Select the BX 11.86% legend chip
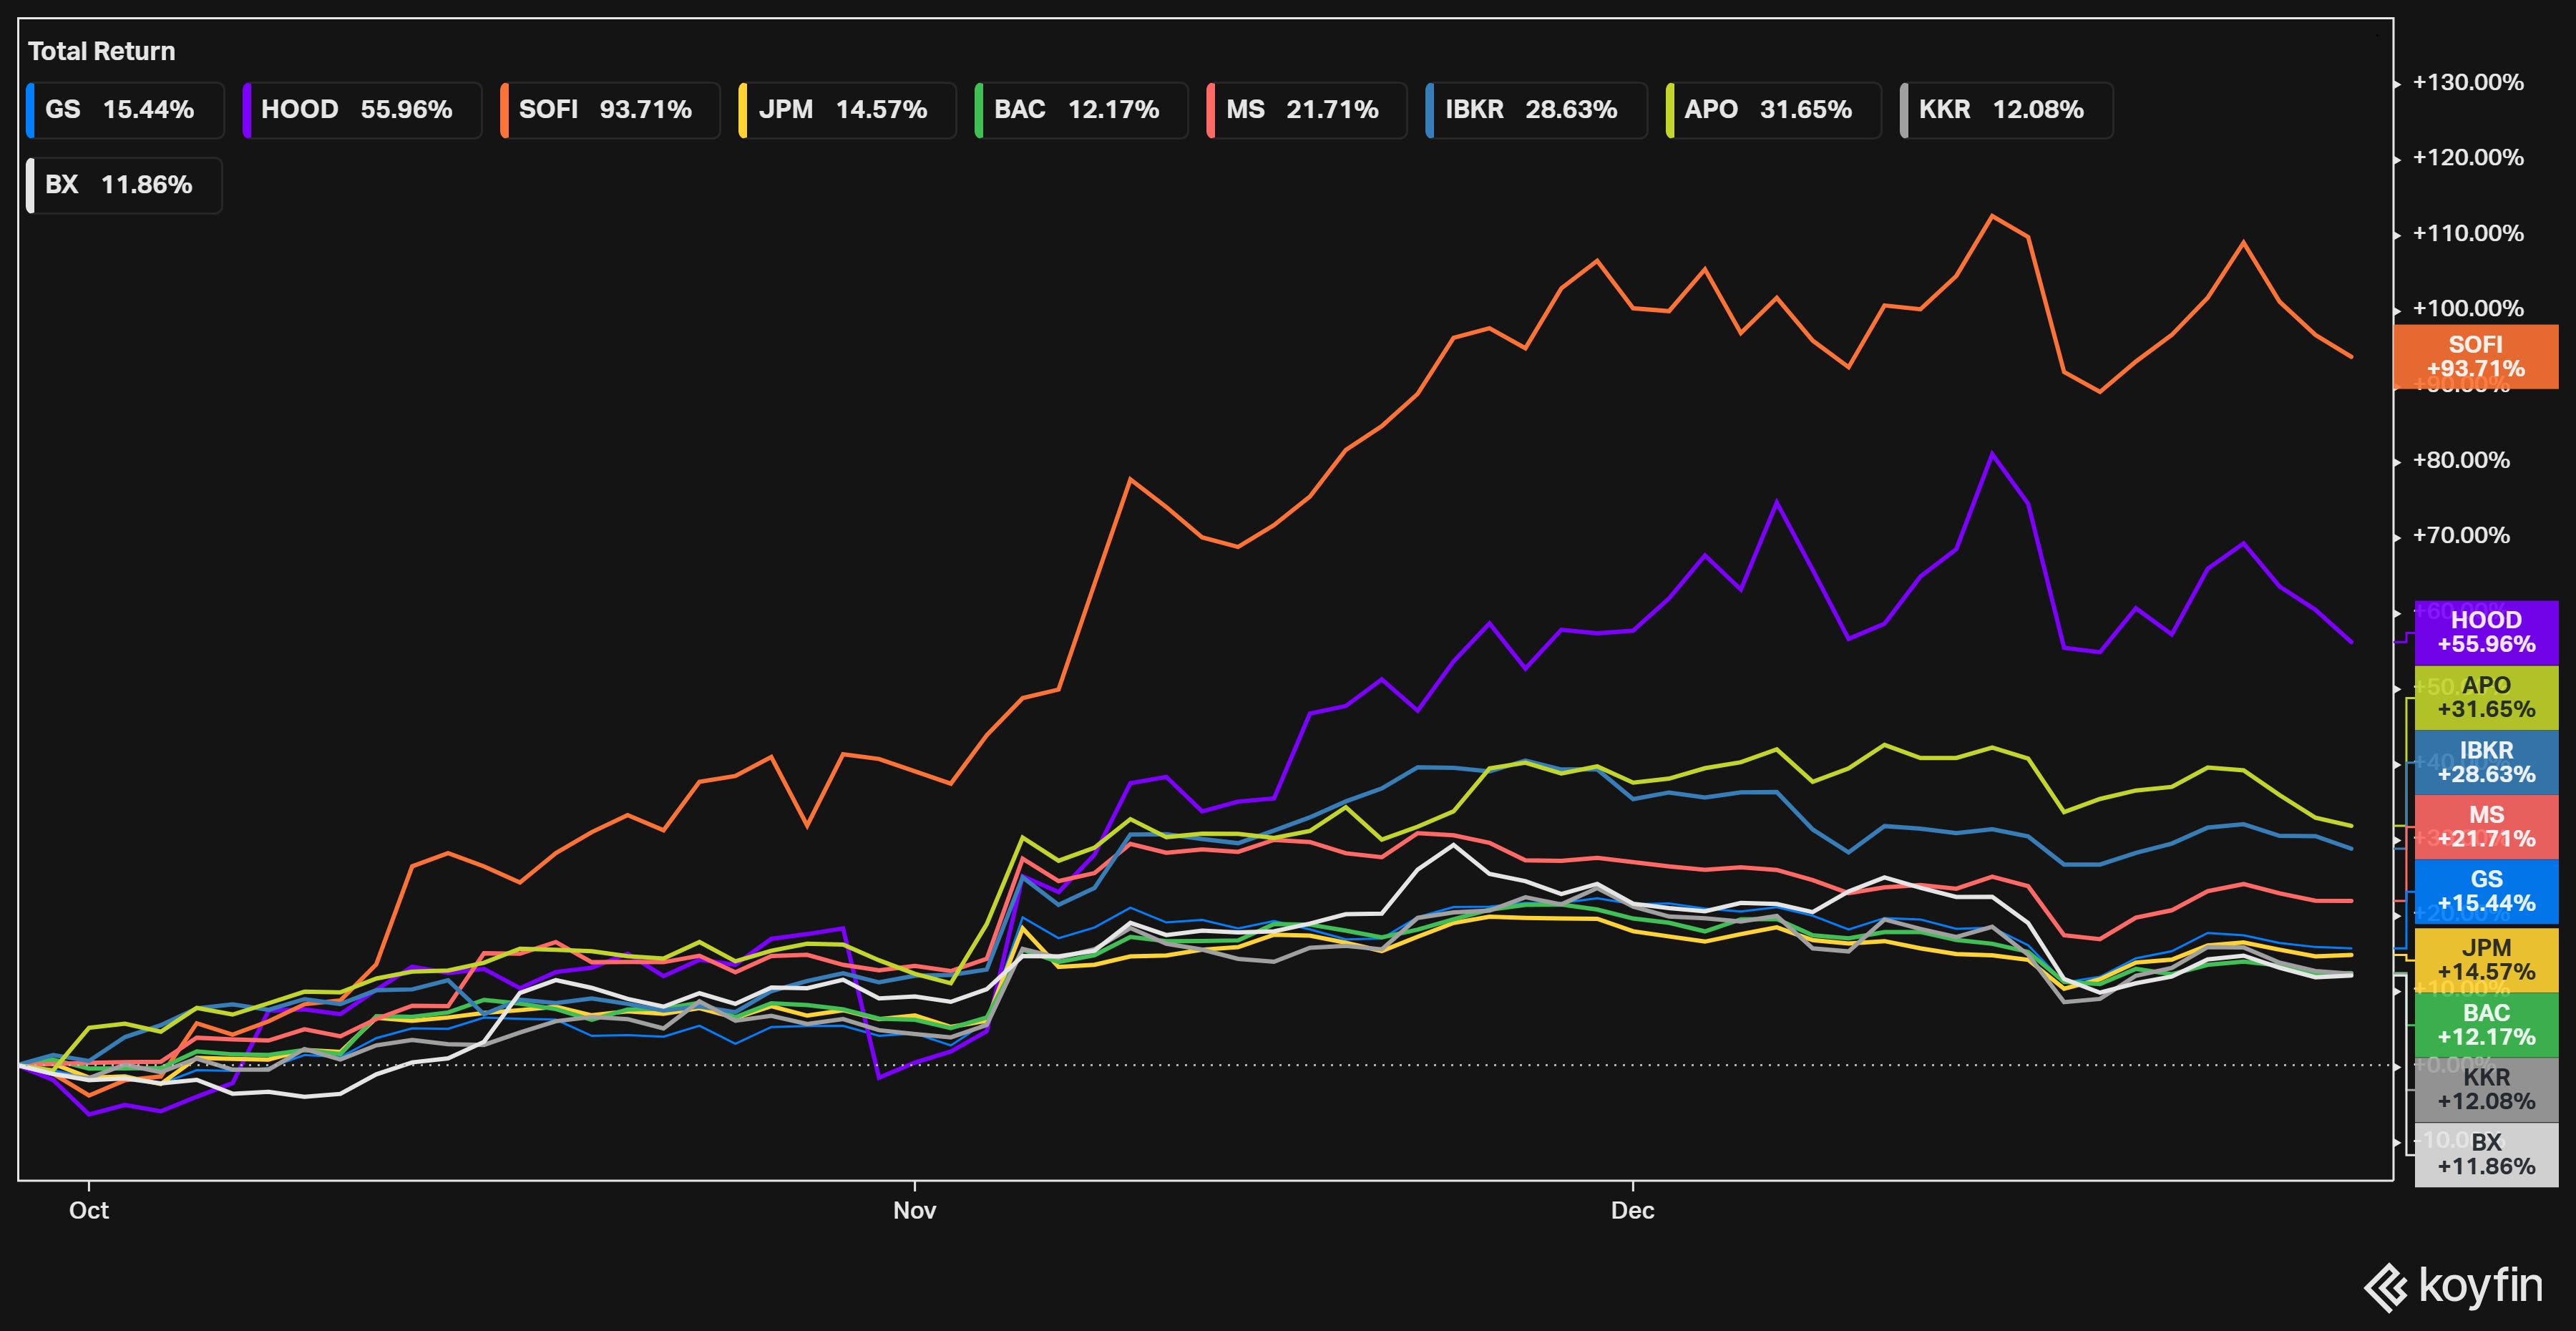 tap(123, 185)
